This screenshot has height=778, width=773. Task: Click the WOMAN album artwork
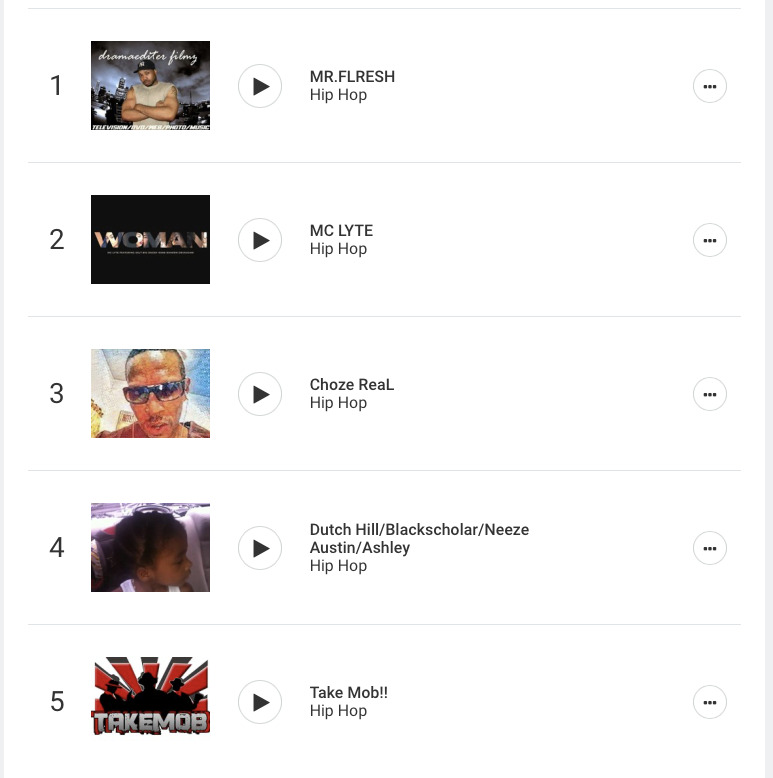point(150,240)
